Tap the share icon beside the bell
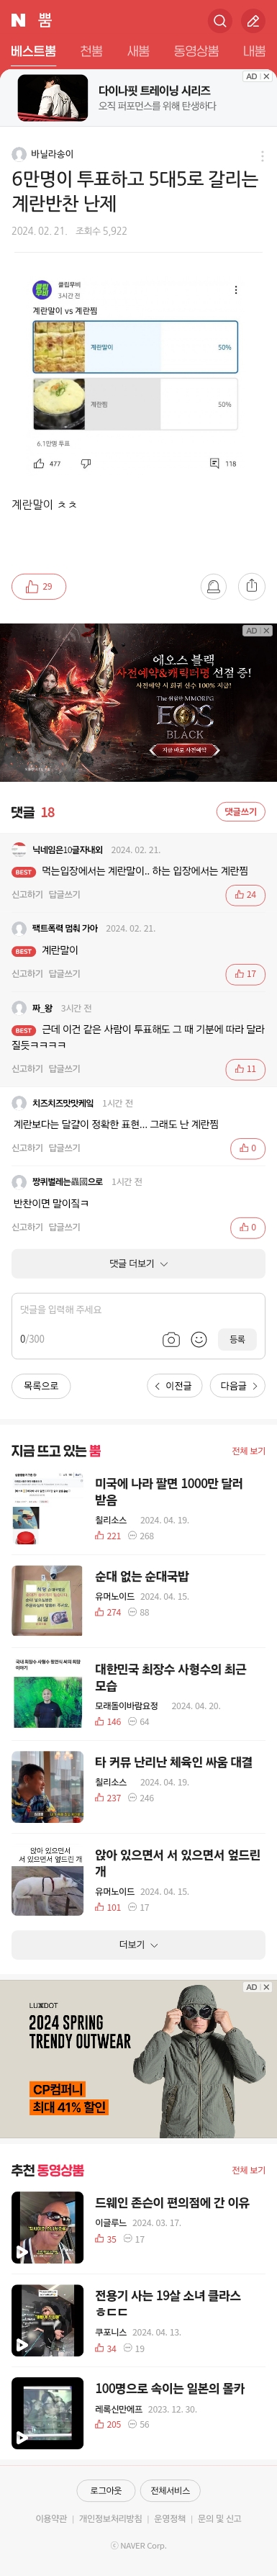The width and height of the screenshot is (277, 2576). click(x=251, y=586)
